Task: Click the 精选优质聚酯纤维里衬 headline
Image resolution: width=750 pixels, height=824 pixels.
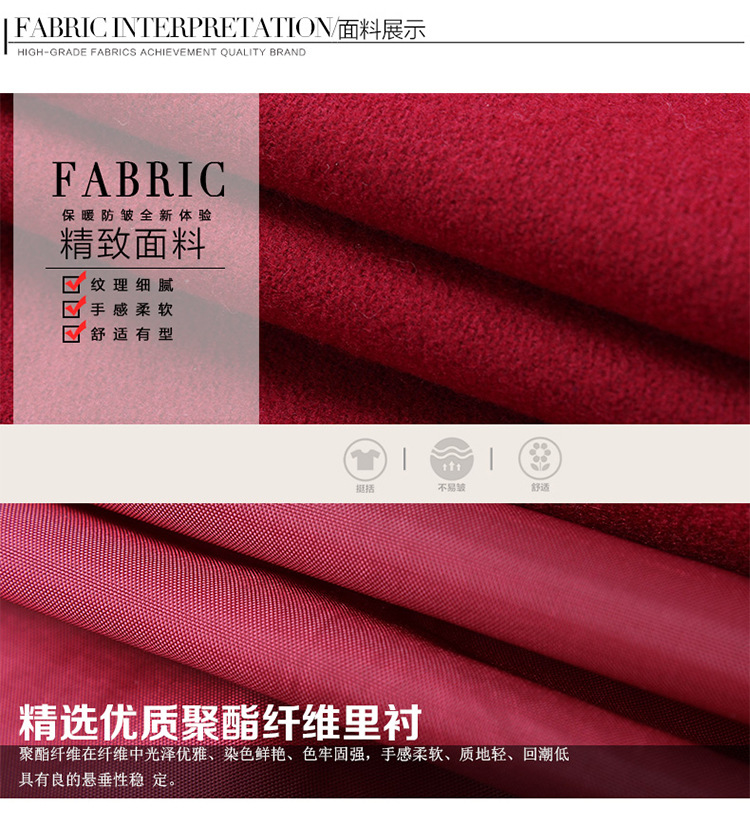Action: click(x=221, y=723)
